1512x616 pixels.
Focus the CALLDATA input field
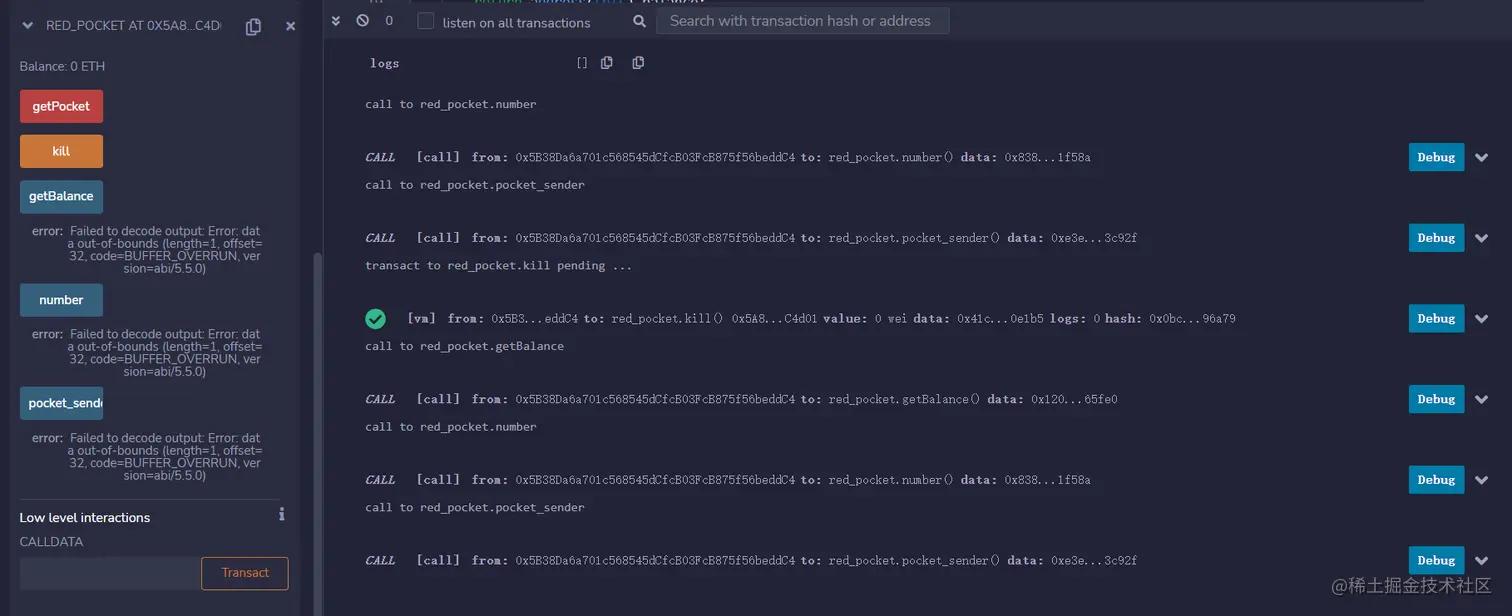(110, 573)
